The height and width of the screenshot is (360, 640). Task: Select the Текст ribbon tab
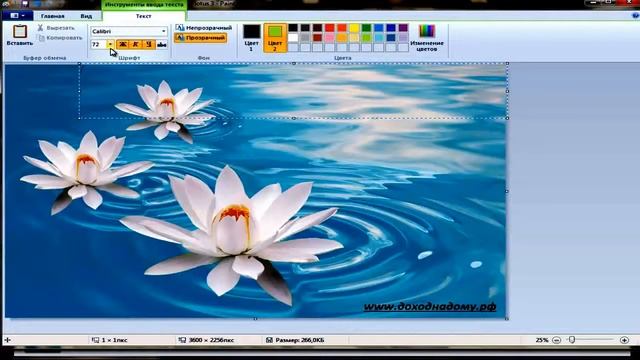pyautogui.click(x=143, y=16)
